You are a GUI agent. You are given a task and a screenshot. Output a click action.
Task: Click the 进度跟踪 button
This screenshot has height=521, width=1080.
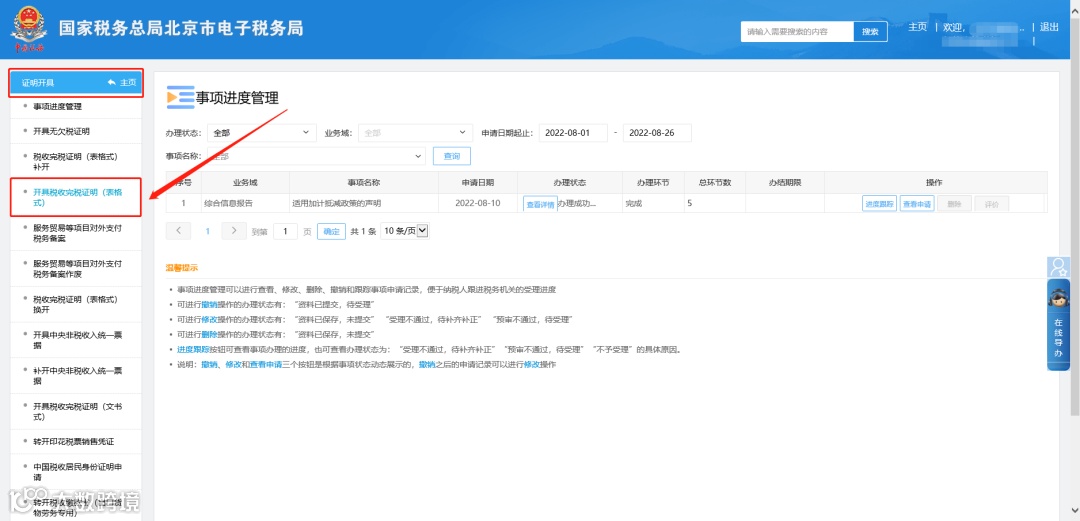(x=880, y=204)
